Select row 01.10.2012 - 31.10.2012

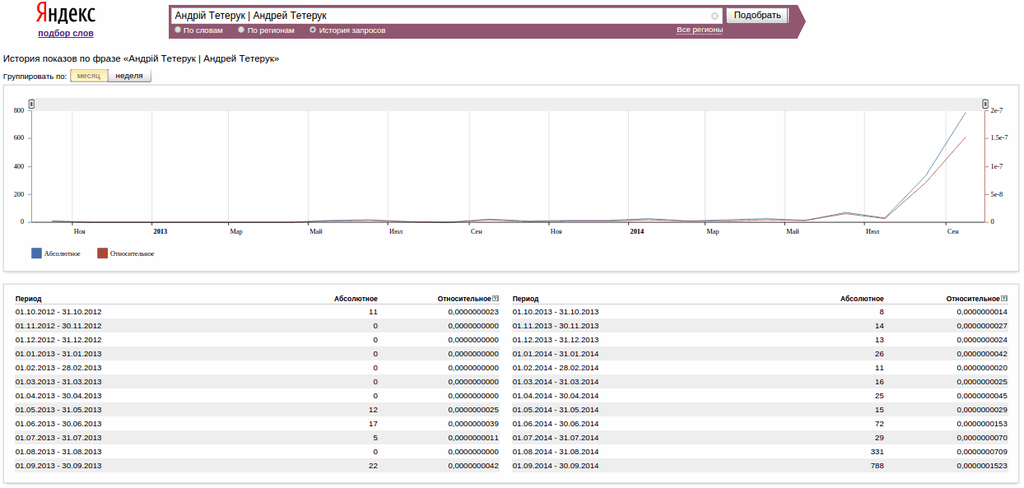point(257,312)
